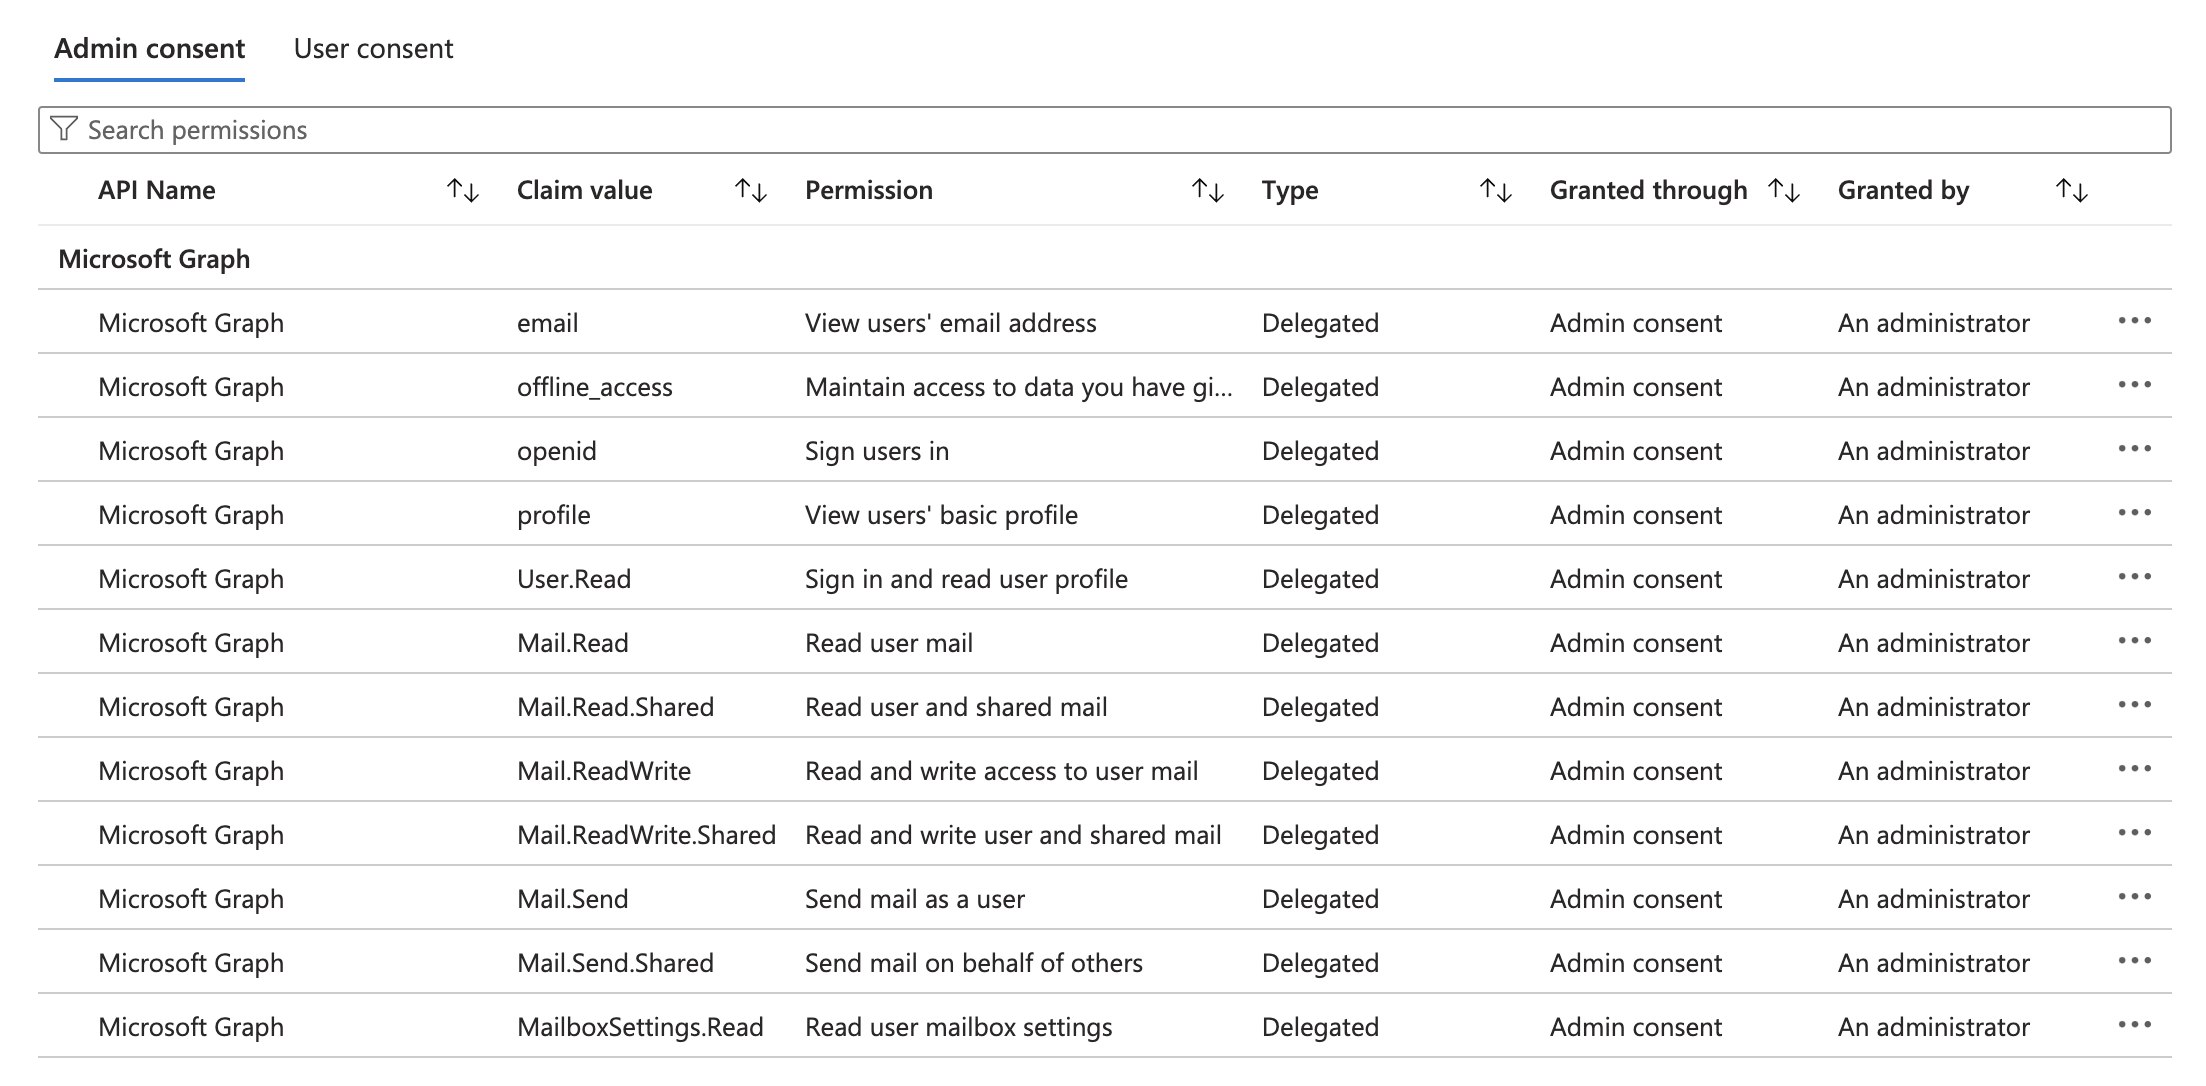Click 'Send mail as a user' text
Viewport: 2206px width, 1086px height.
tap(915, 899)
